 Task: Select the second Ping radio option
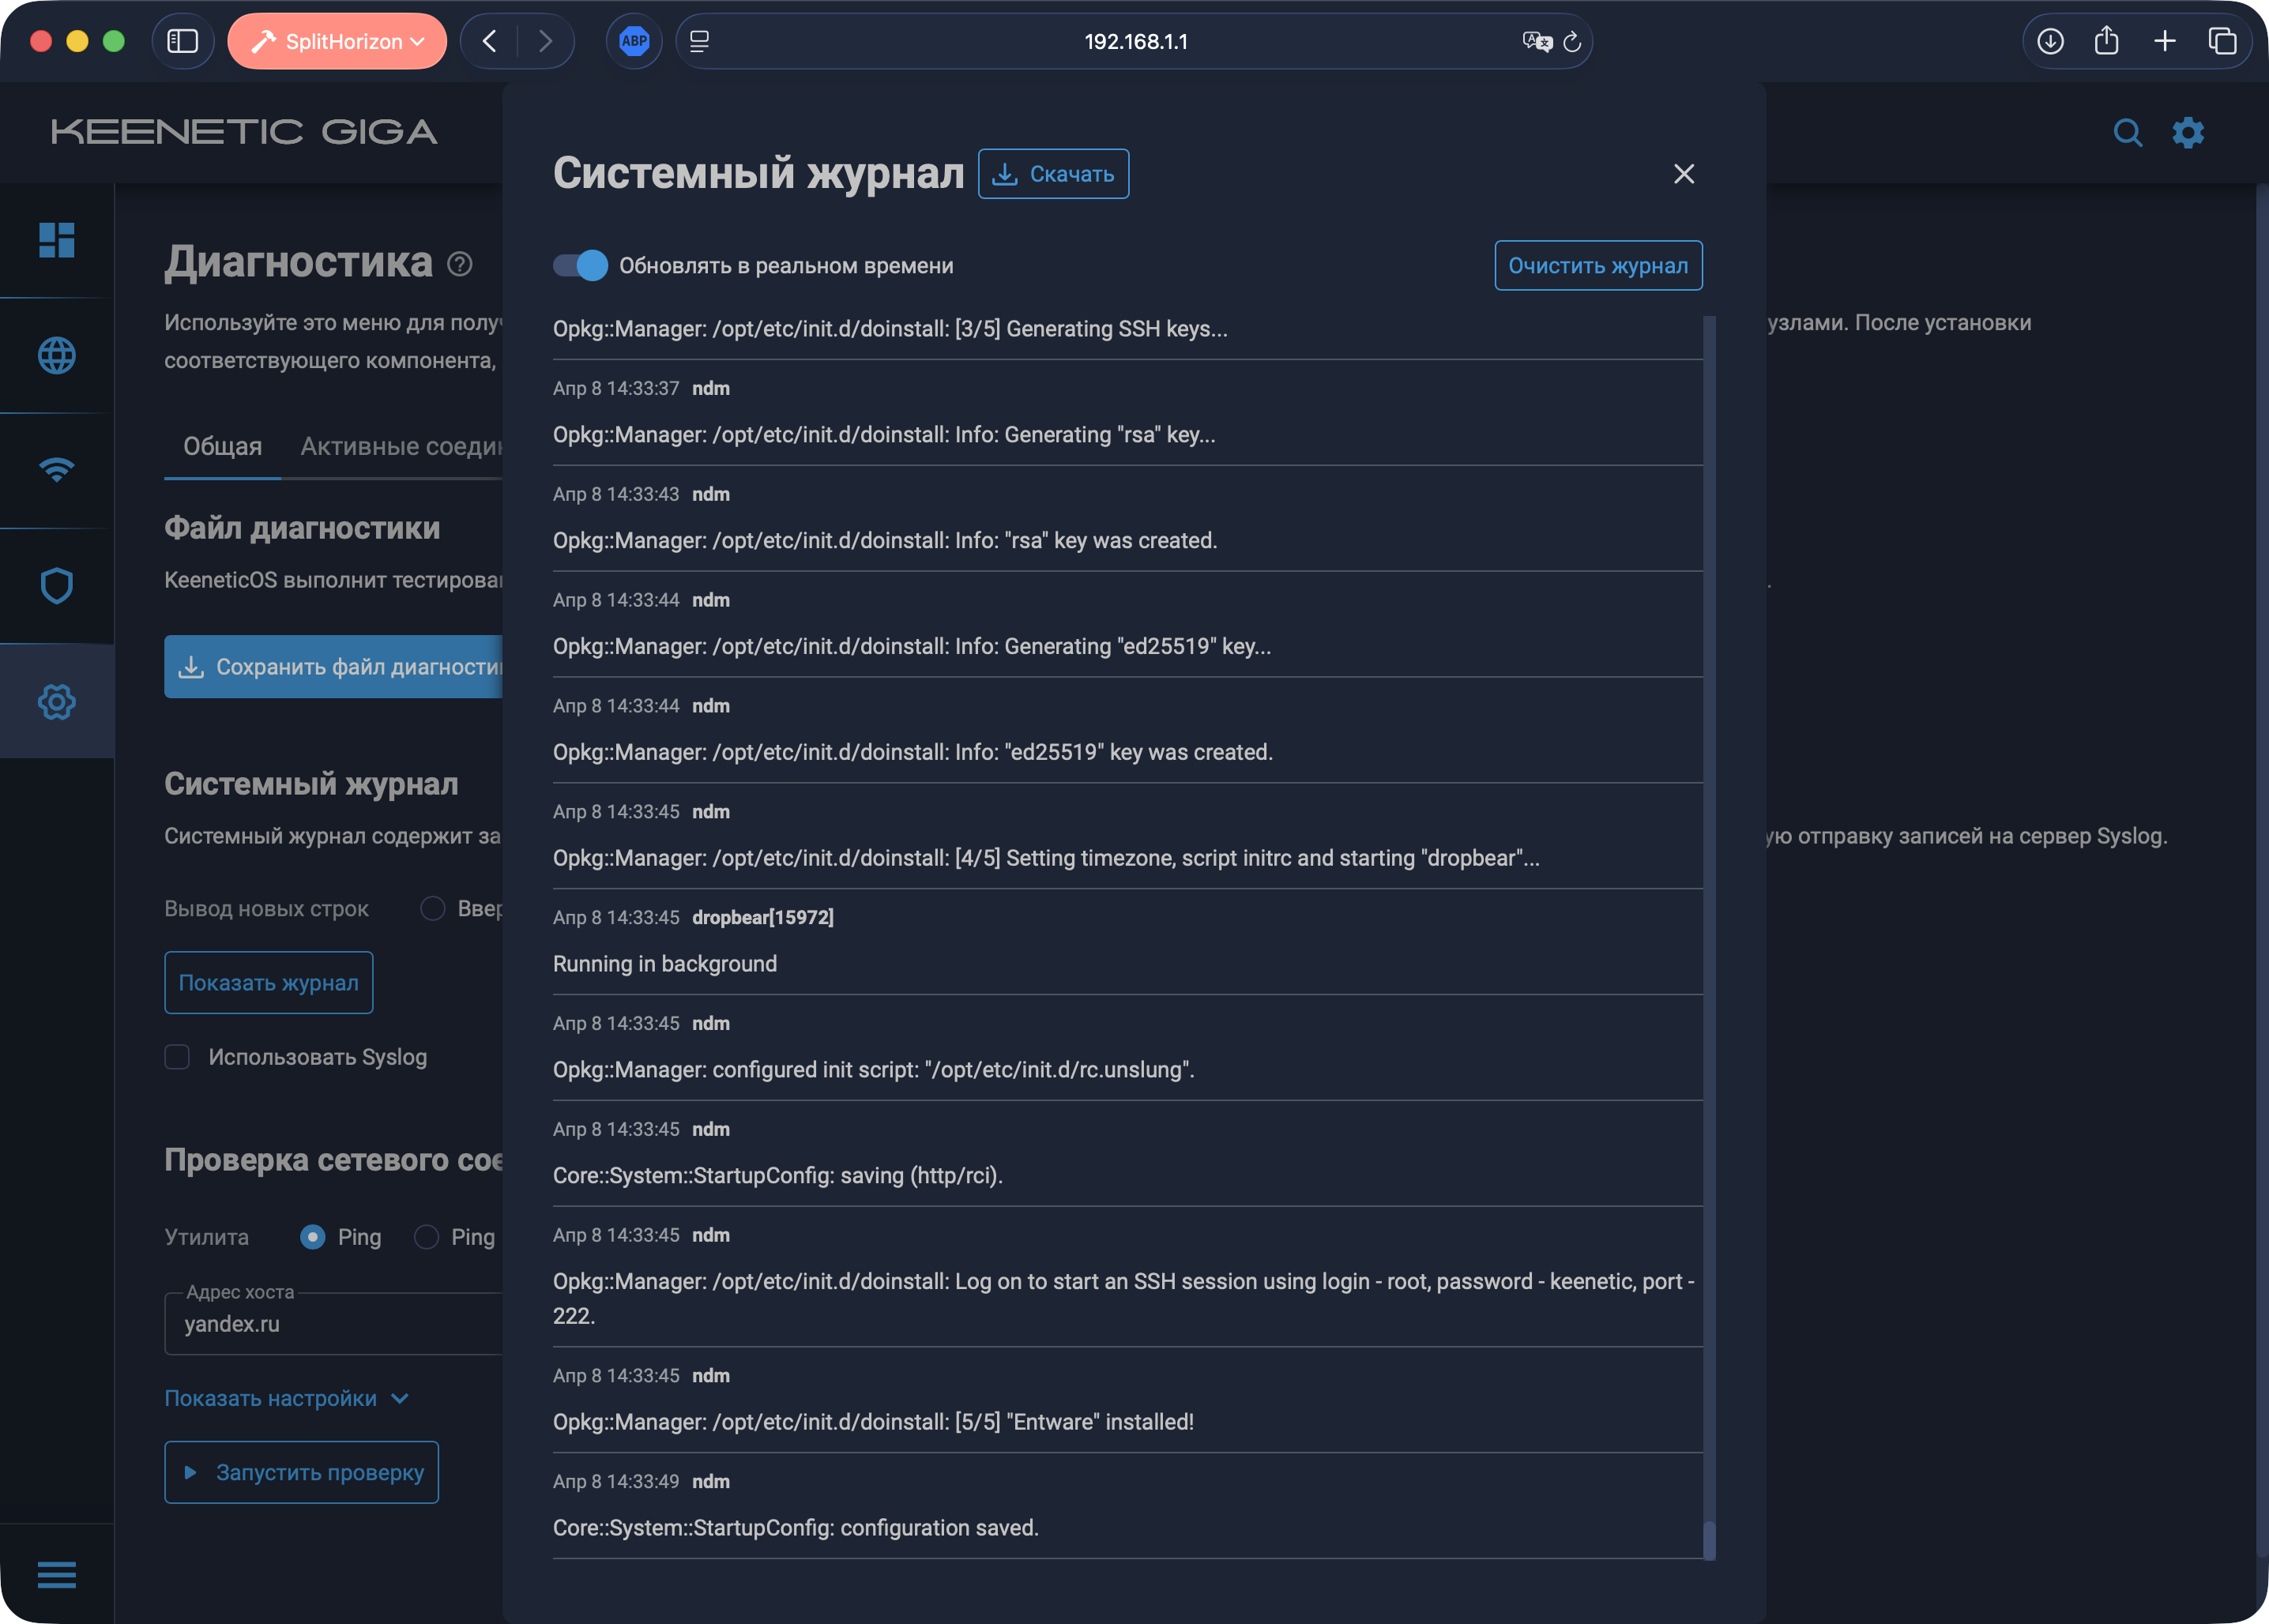tap(426, 1237)
